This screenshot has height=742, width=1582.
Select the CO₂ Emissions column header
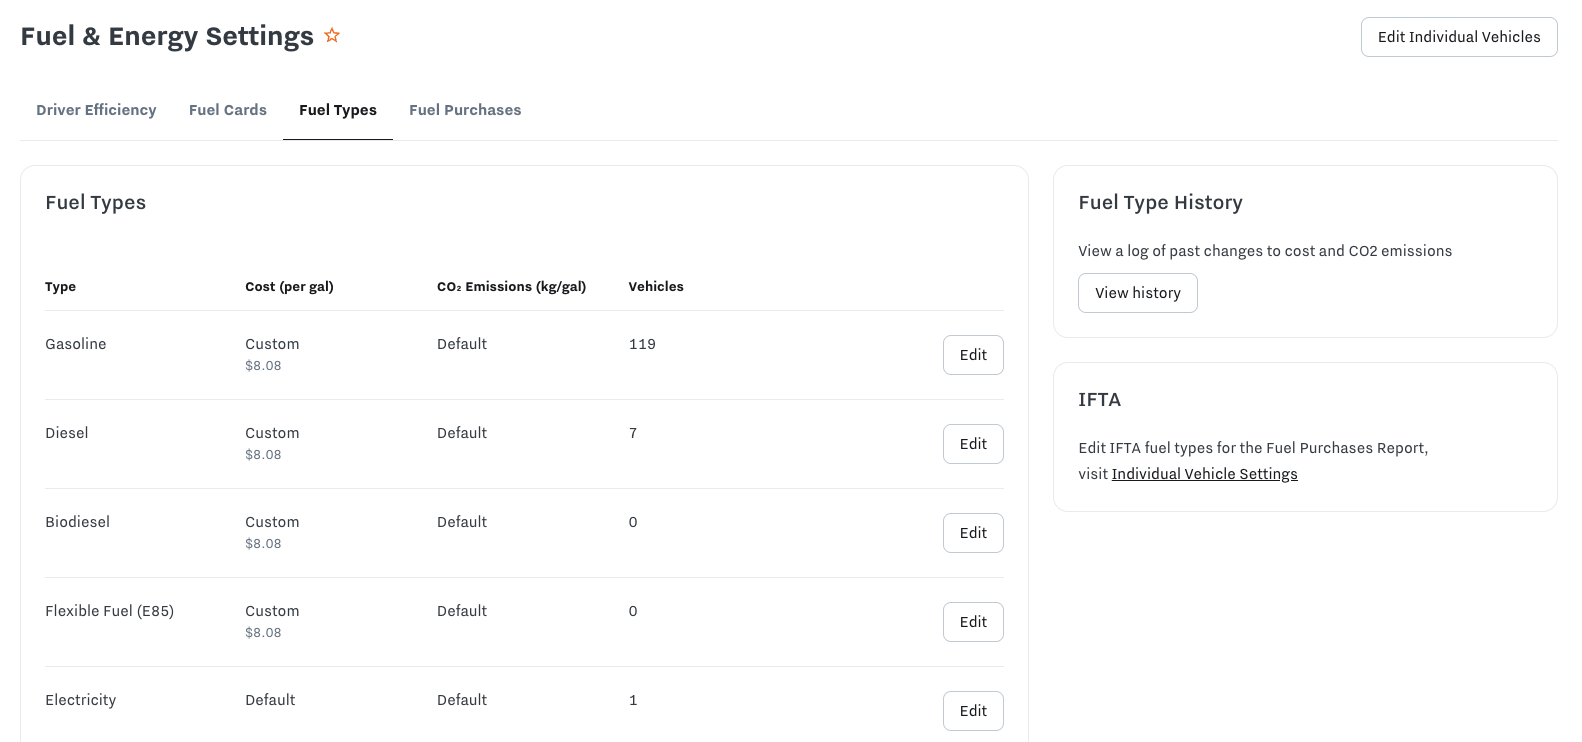[x=511, y=287]
